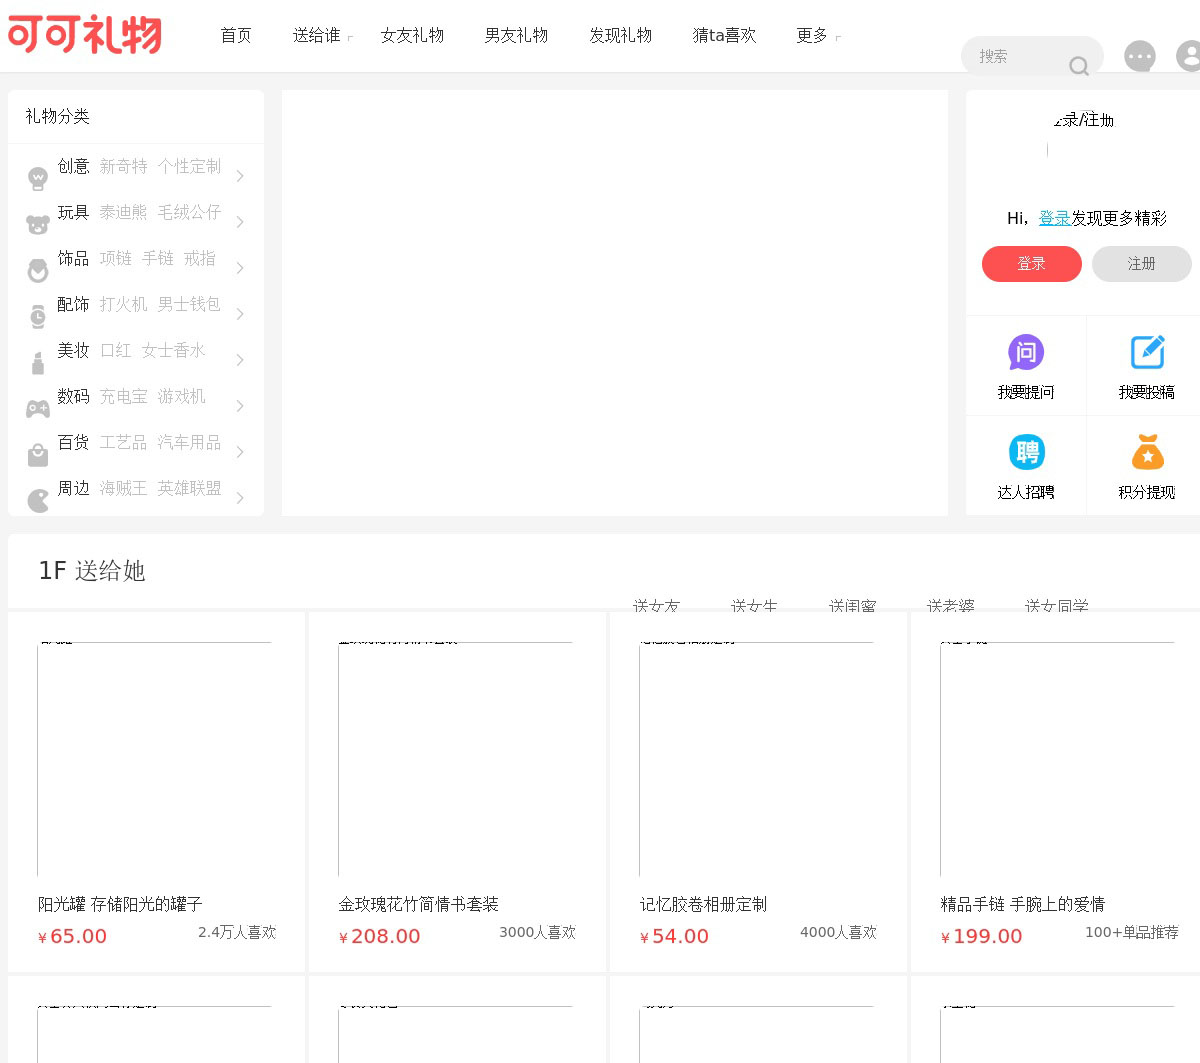Select the 泰迪熊 subcategory link

click(123, 212)
